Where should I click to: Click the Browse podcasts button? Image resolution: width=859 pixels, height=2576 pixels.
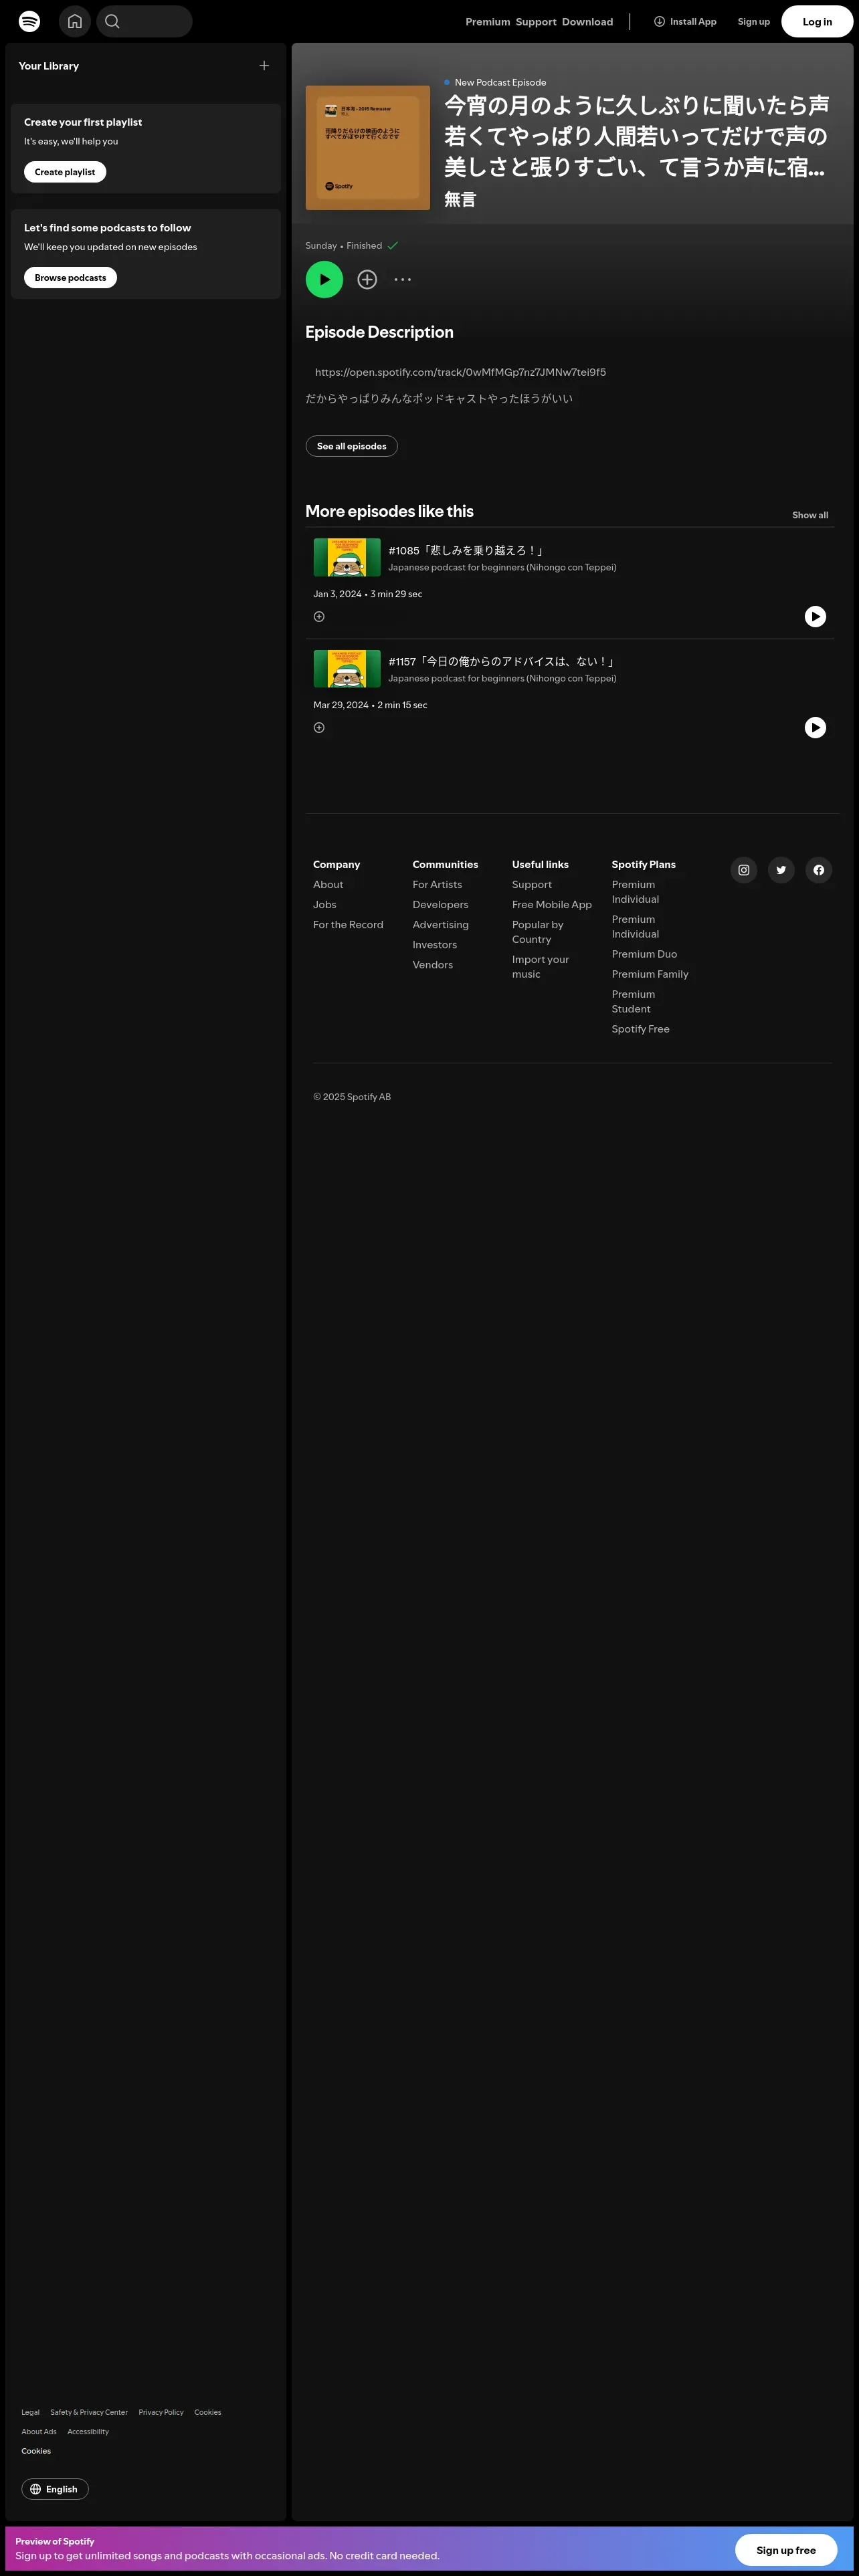tap(70, 278)
